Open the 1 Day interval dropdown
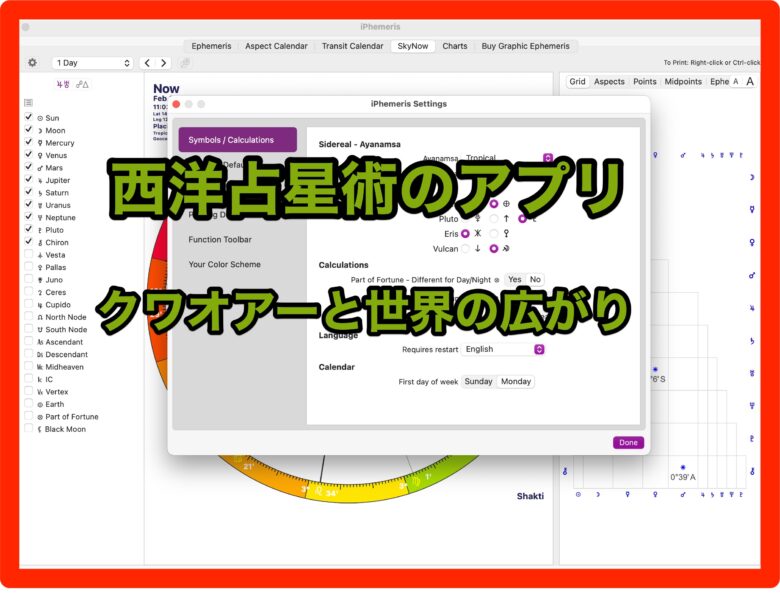The width and height of the screenshot is (780, 601). 93,63
